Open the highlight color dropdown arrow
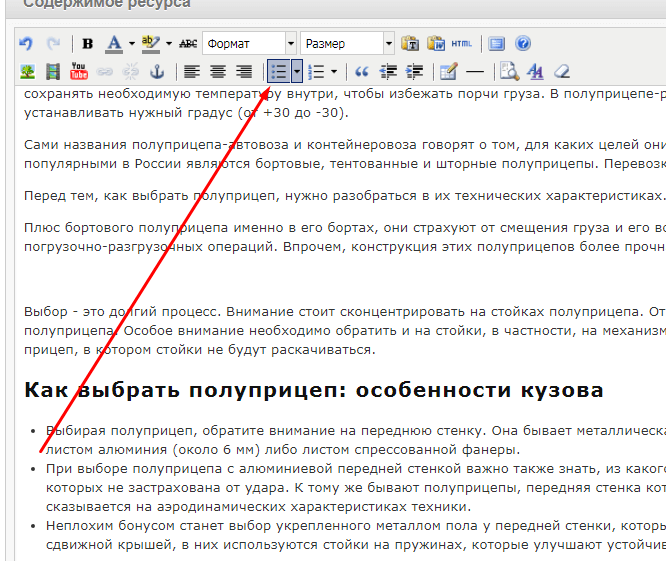Viewport: 666px width, 561px height. coord(169,43)
